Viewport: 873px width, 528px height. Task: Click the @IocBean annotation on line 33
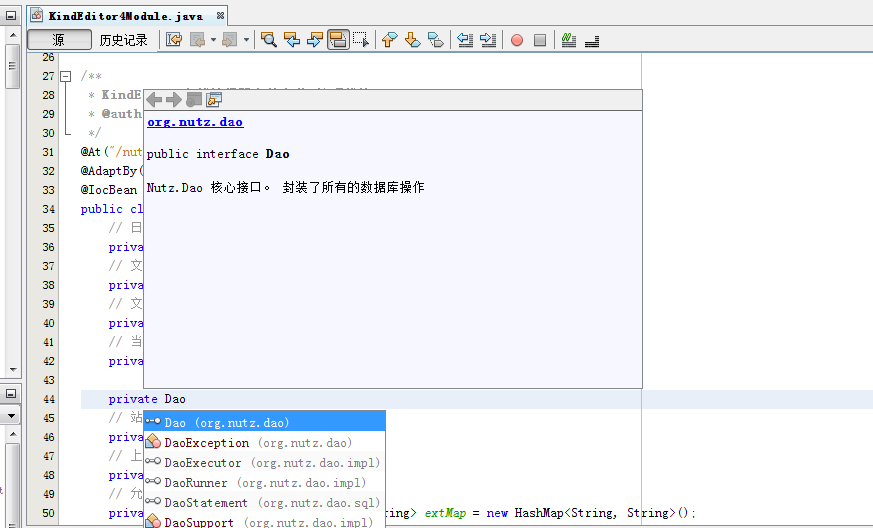(109, 190)
